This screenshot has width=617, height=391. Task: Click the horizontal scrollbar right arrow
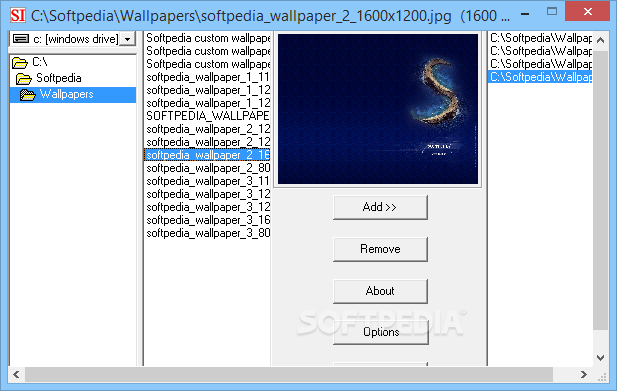click(x=584, y=374)
